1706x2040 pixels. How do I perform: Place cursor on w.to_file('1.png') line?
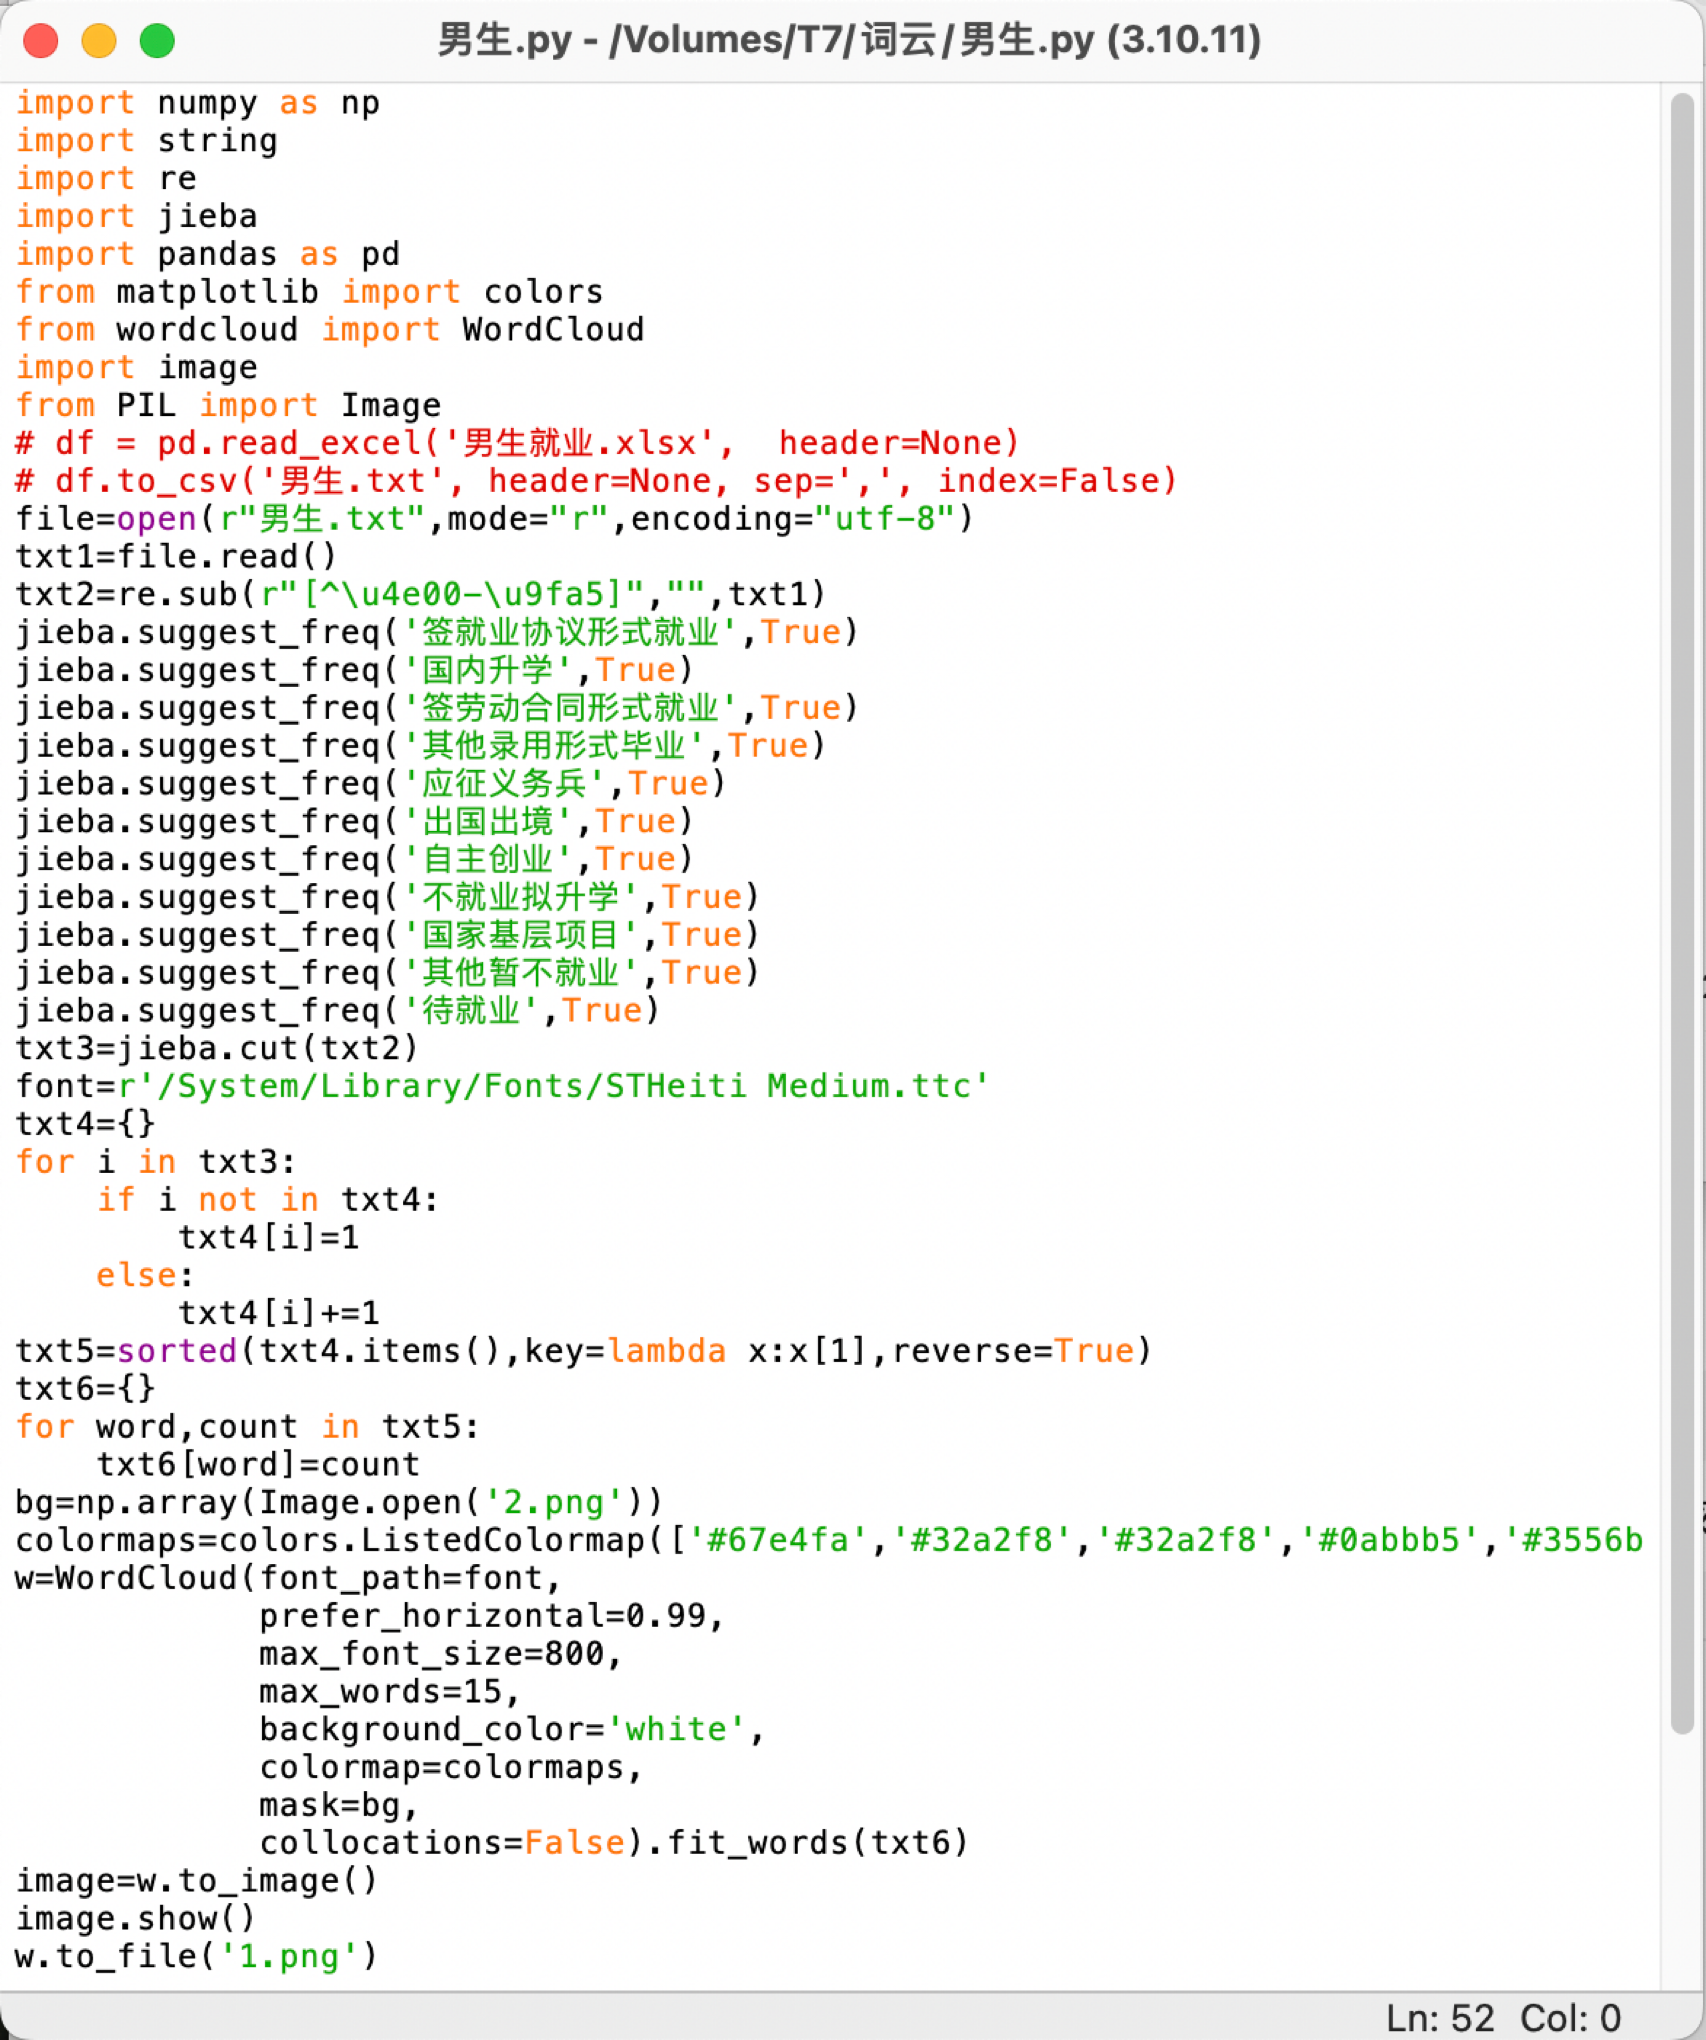coord(197,1957)
